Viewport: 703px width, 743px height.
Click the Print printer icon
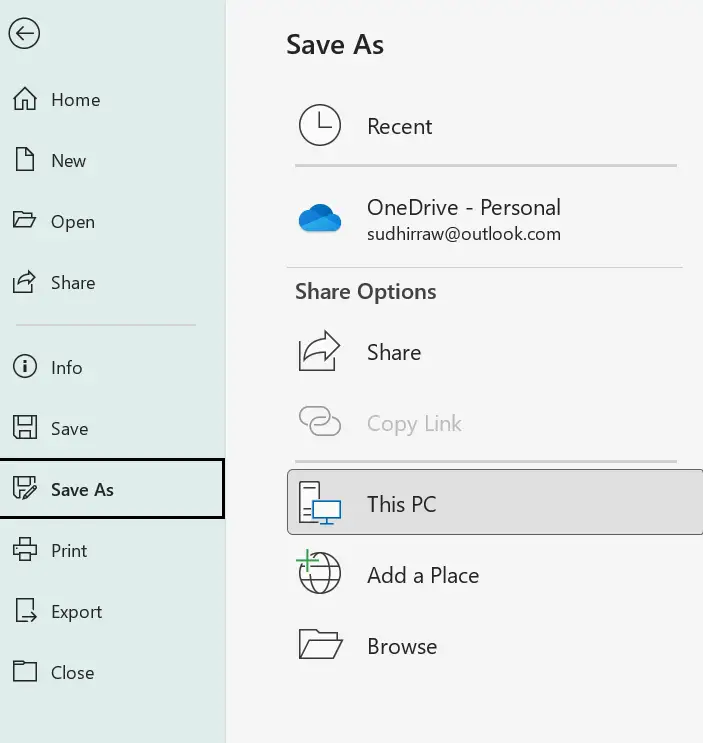coord(24,551)
